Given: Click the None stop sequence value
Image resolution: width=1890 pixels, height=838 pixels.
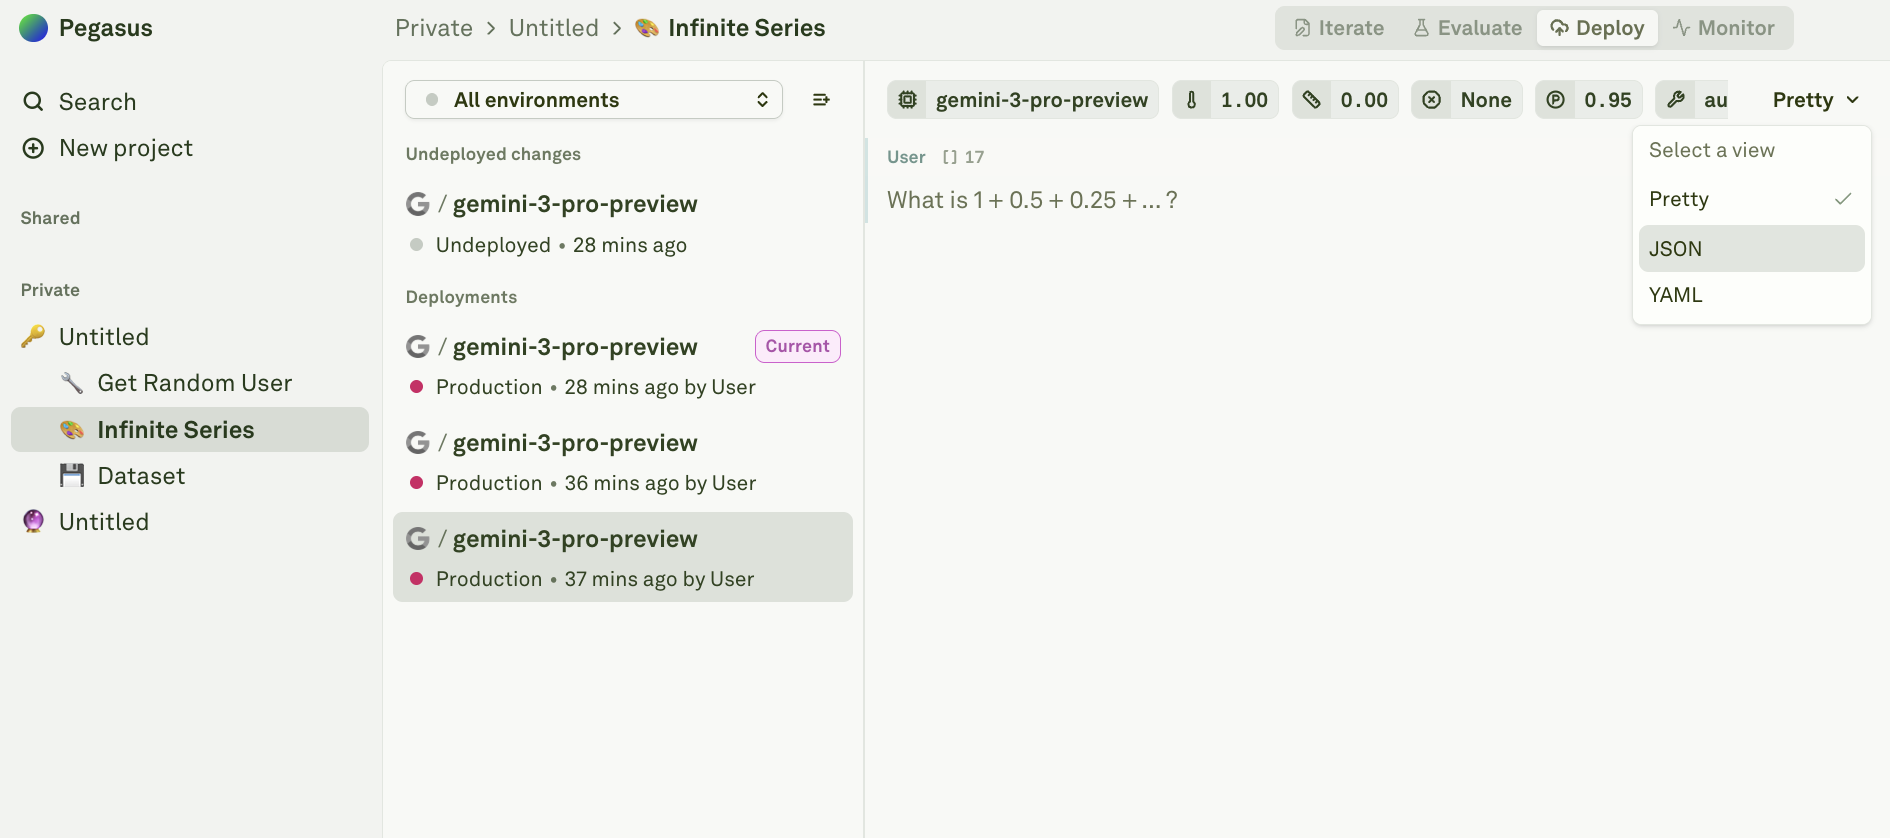Looking at the screenshot, I should pyautogui.click(x=1485, y=100).
